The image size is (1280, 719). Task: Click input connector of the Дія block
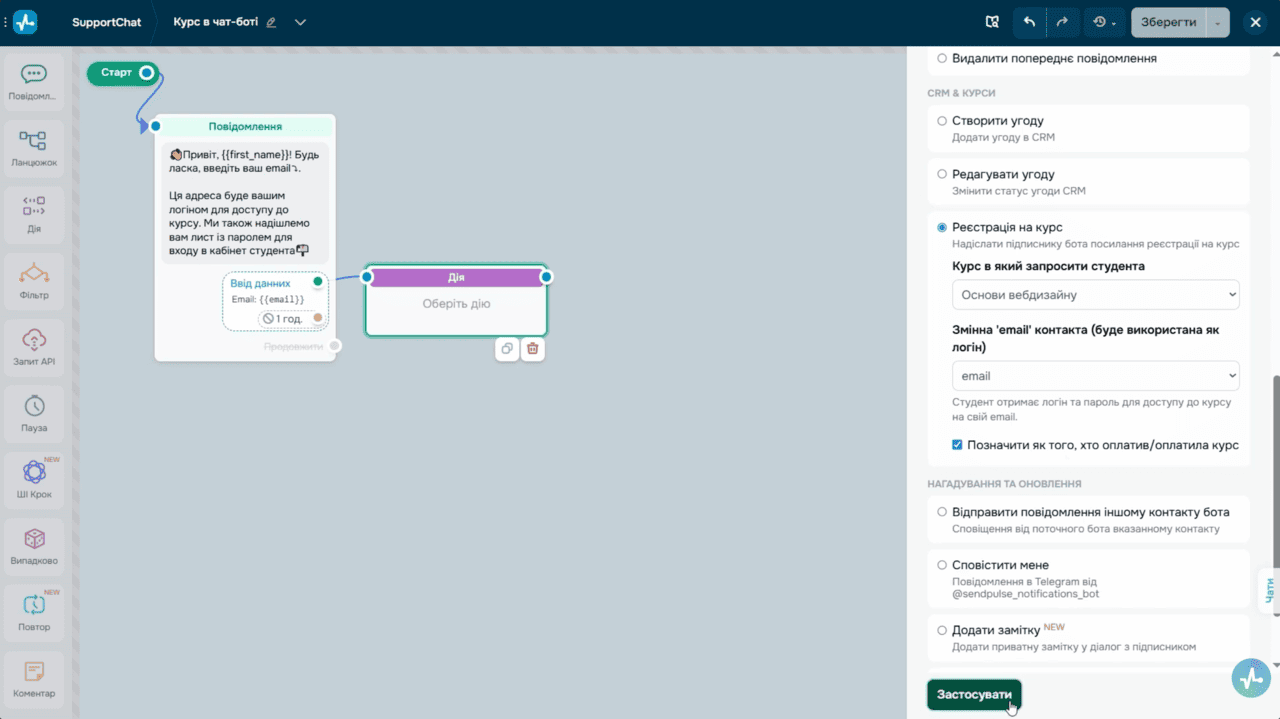[367, 277]
